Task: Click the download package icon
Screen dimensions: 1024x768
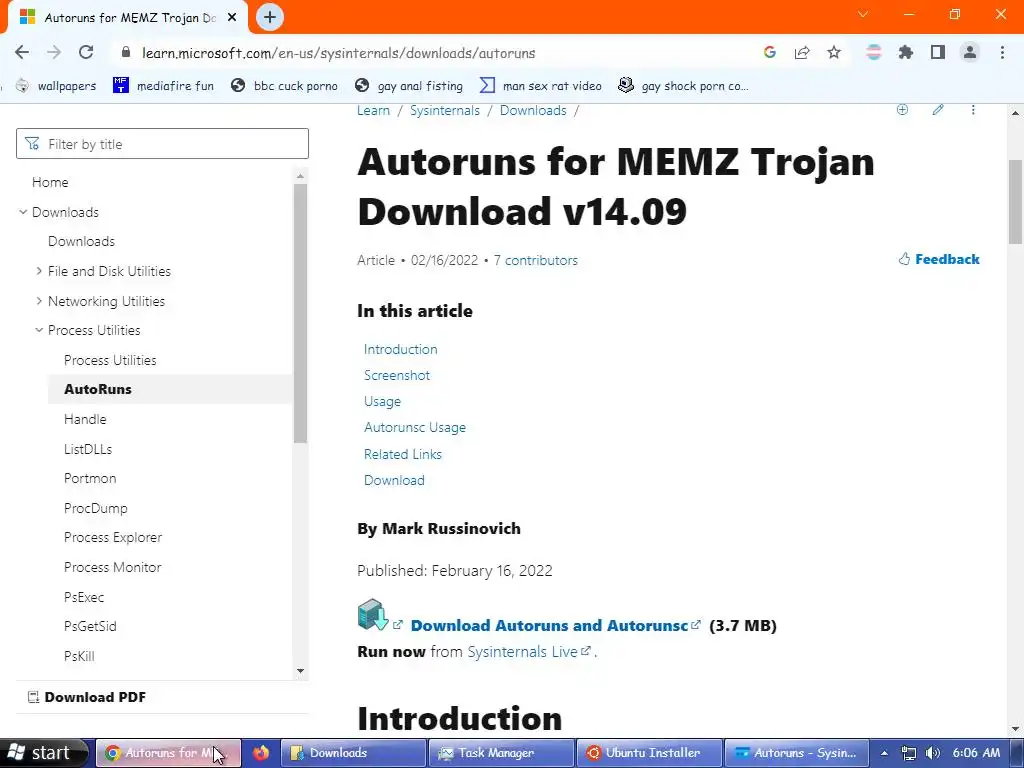Action: click(x=373, y=615)
